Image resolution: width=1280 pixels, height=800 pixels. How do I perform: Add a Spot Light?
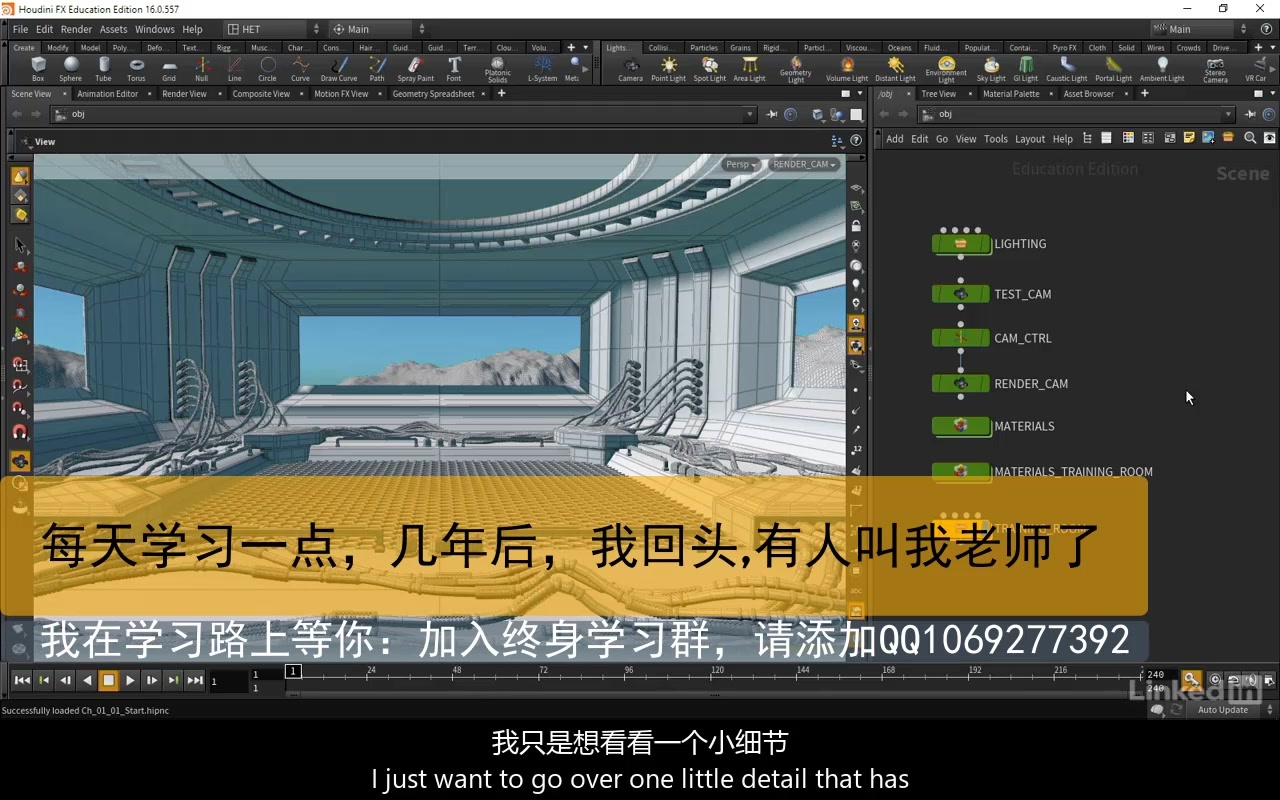click(x=710, y=69)
